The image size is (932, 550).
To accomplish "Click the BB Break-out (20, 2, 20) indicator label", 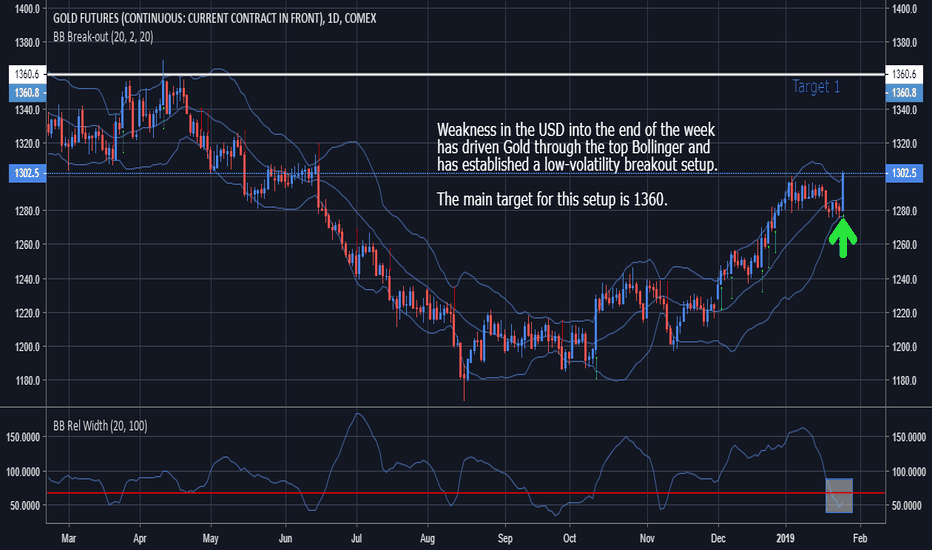I will (103, 37).
